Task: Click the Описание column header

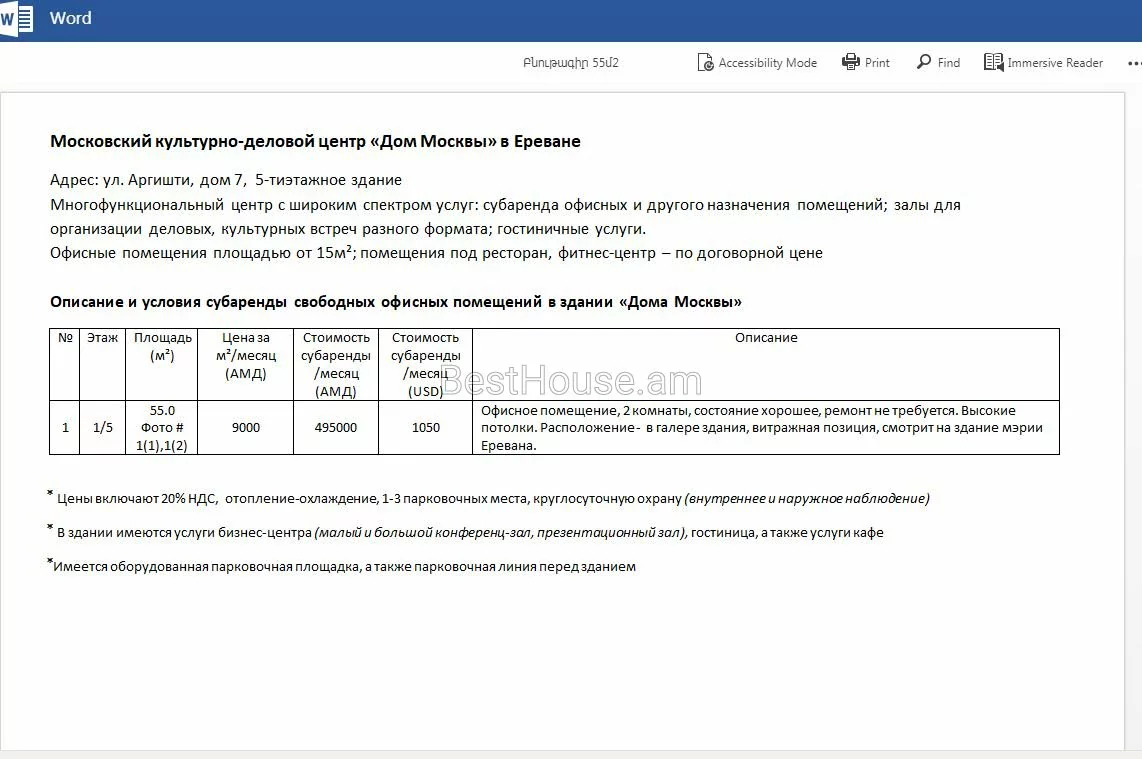Action: tap(765, 338)
